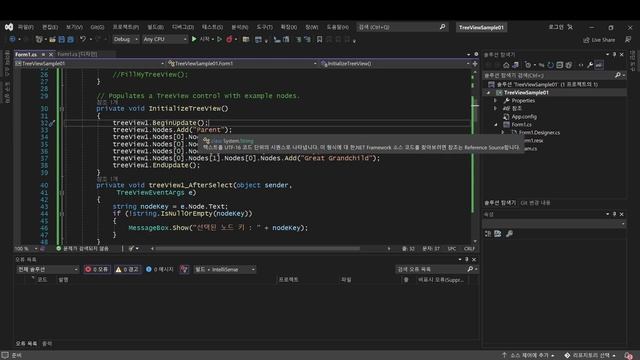
Task: Click the Preview Selected Items icon in Solution Explorer
Action: tap(599, 65)
